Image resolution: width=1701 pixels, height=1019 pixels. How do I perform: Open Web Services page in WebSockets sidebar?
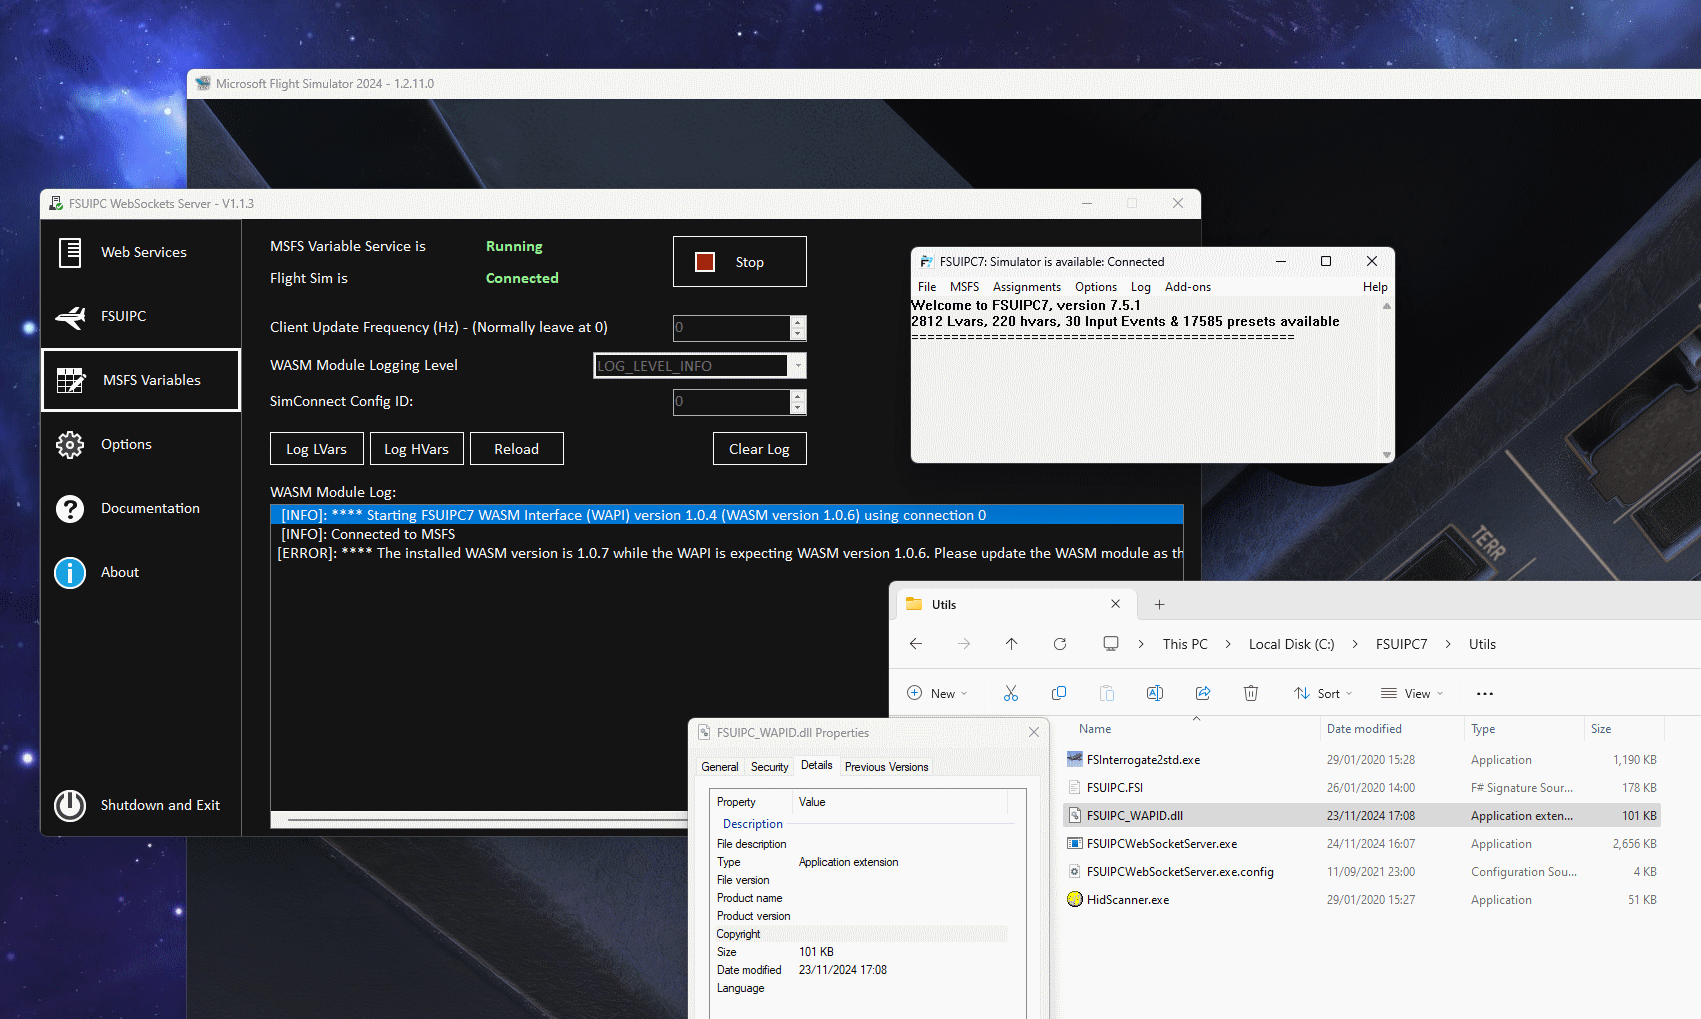pyautogui.click(x=141, y=252)
